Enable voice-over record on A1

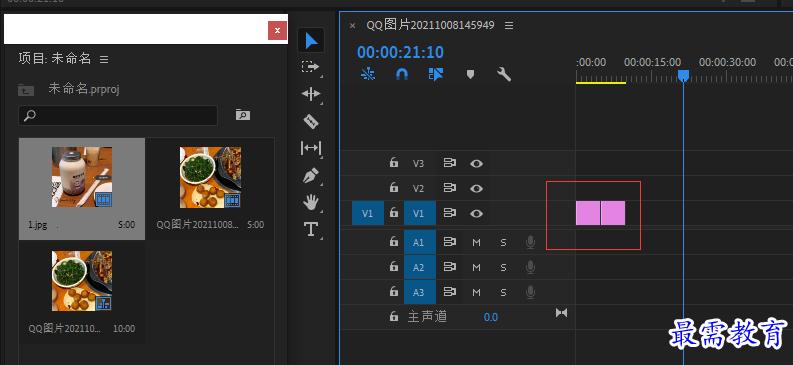pos(530,243)
